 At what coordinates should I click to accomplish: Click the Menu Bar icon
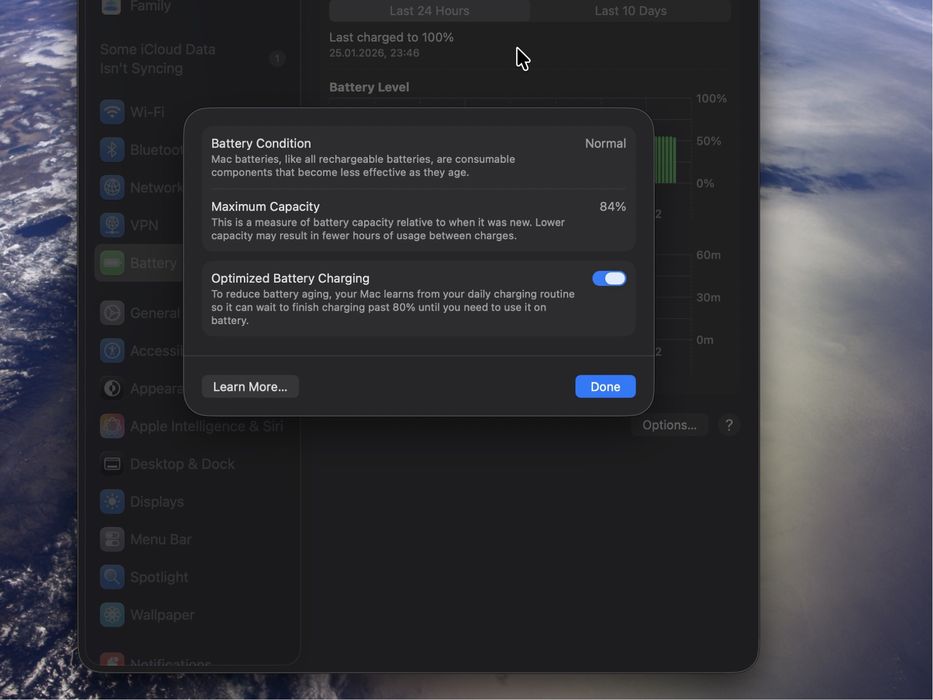coord(112,539)
